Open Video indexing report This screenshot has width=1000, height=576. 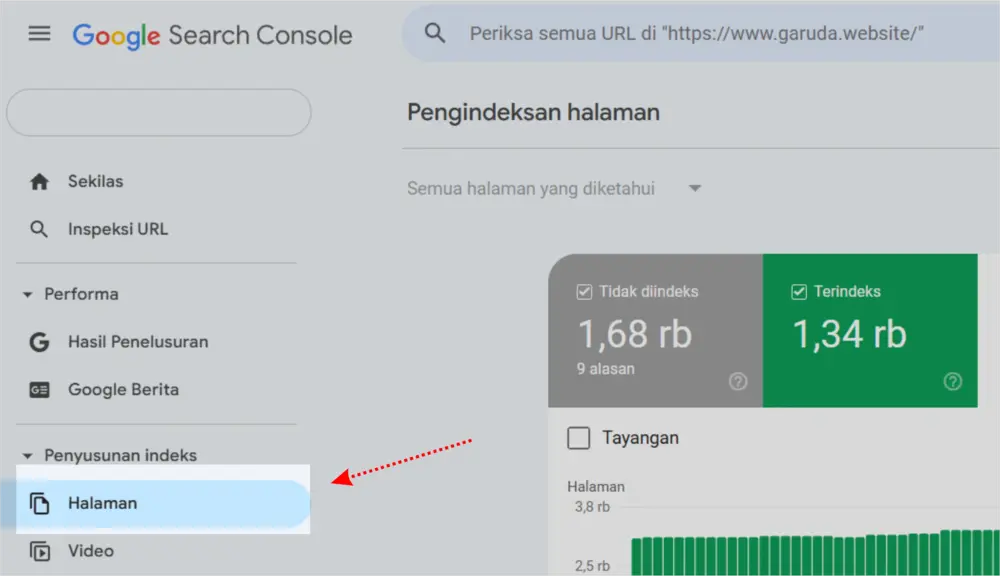[x=91, y=551]
